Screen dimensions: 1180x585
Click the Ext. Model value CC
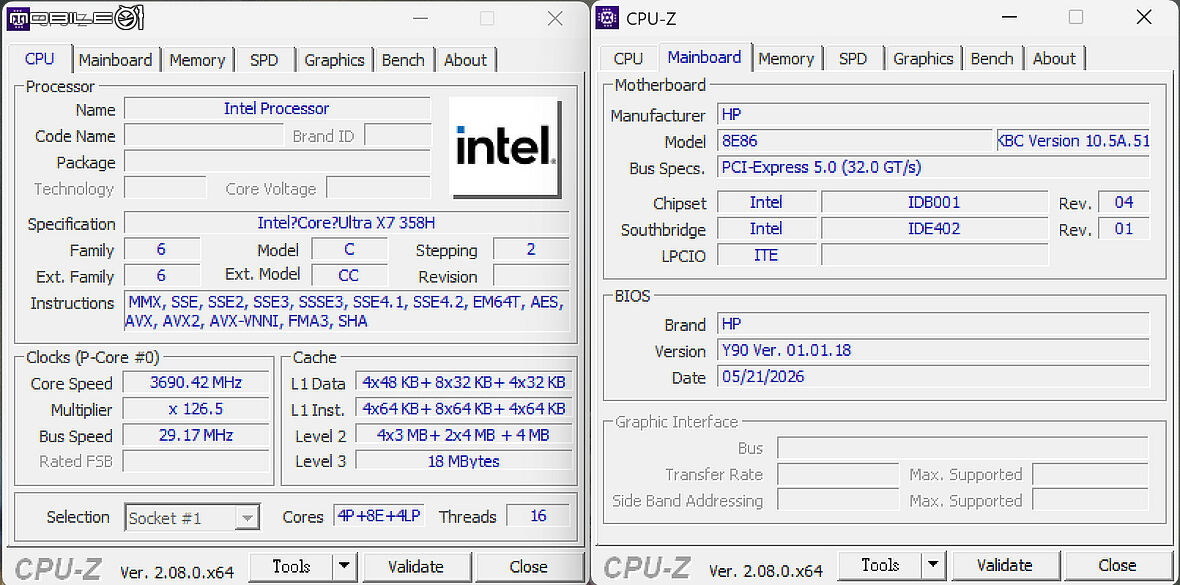pos(349,276)
